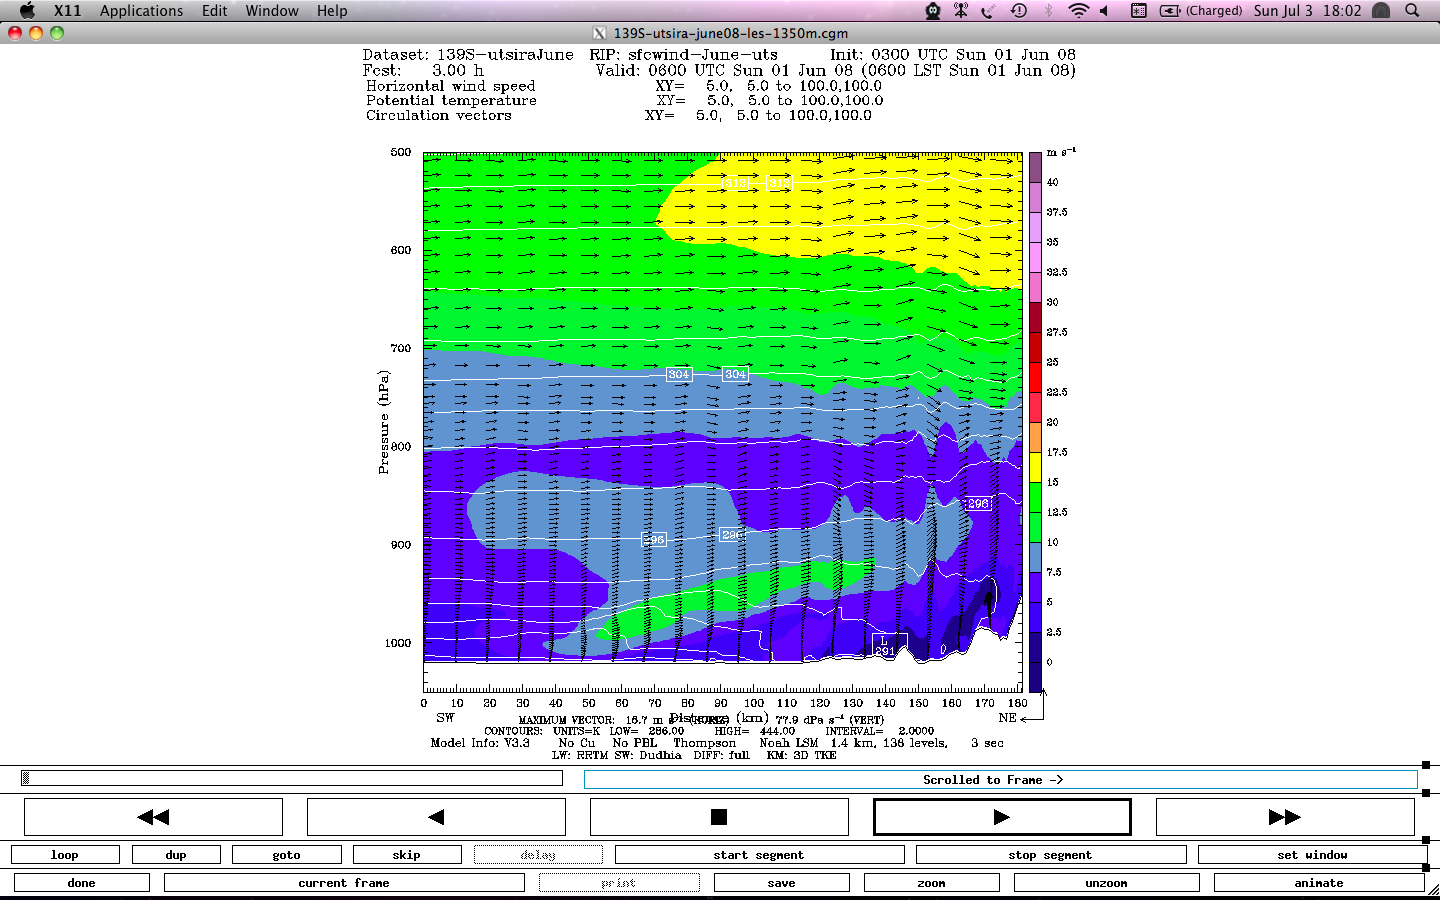Screen dimensions: 1440x900
Task: Click the frame position slider bar
Action: click(291, 778)
